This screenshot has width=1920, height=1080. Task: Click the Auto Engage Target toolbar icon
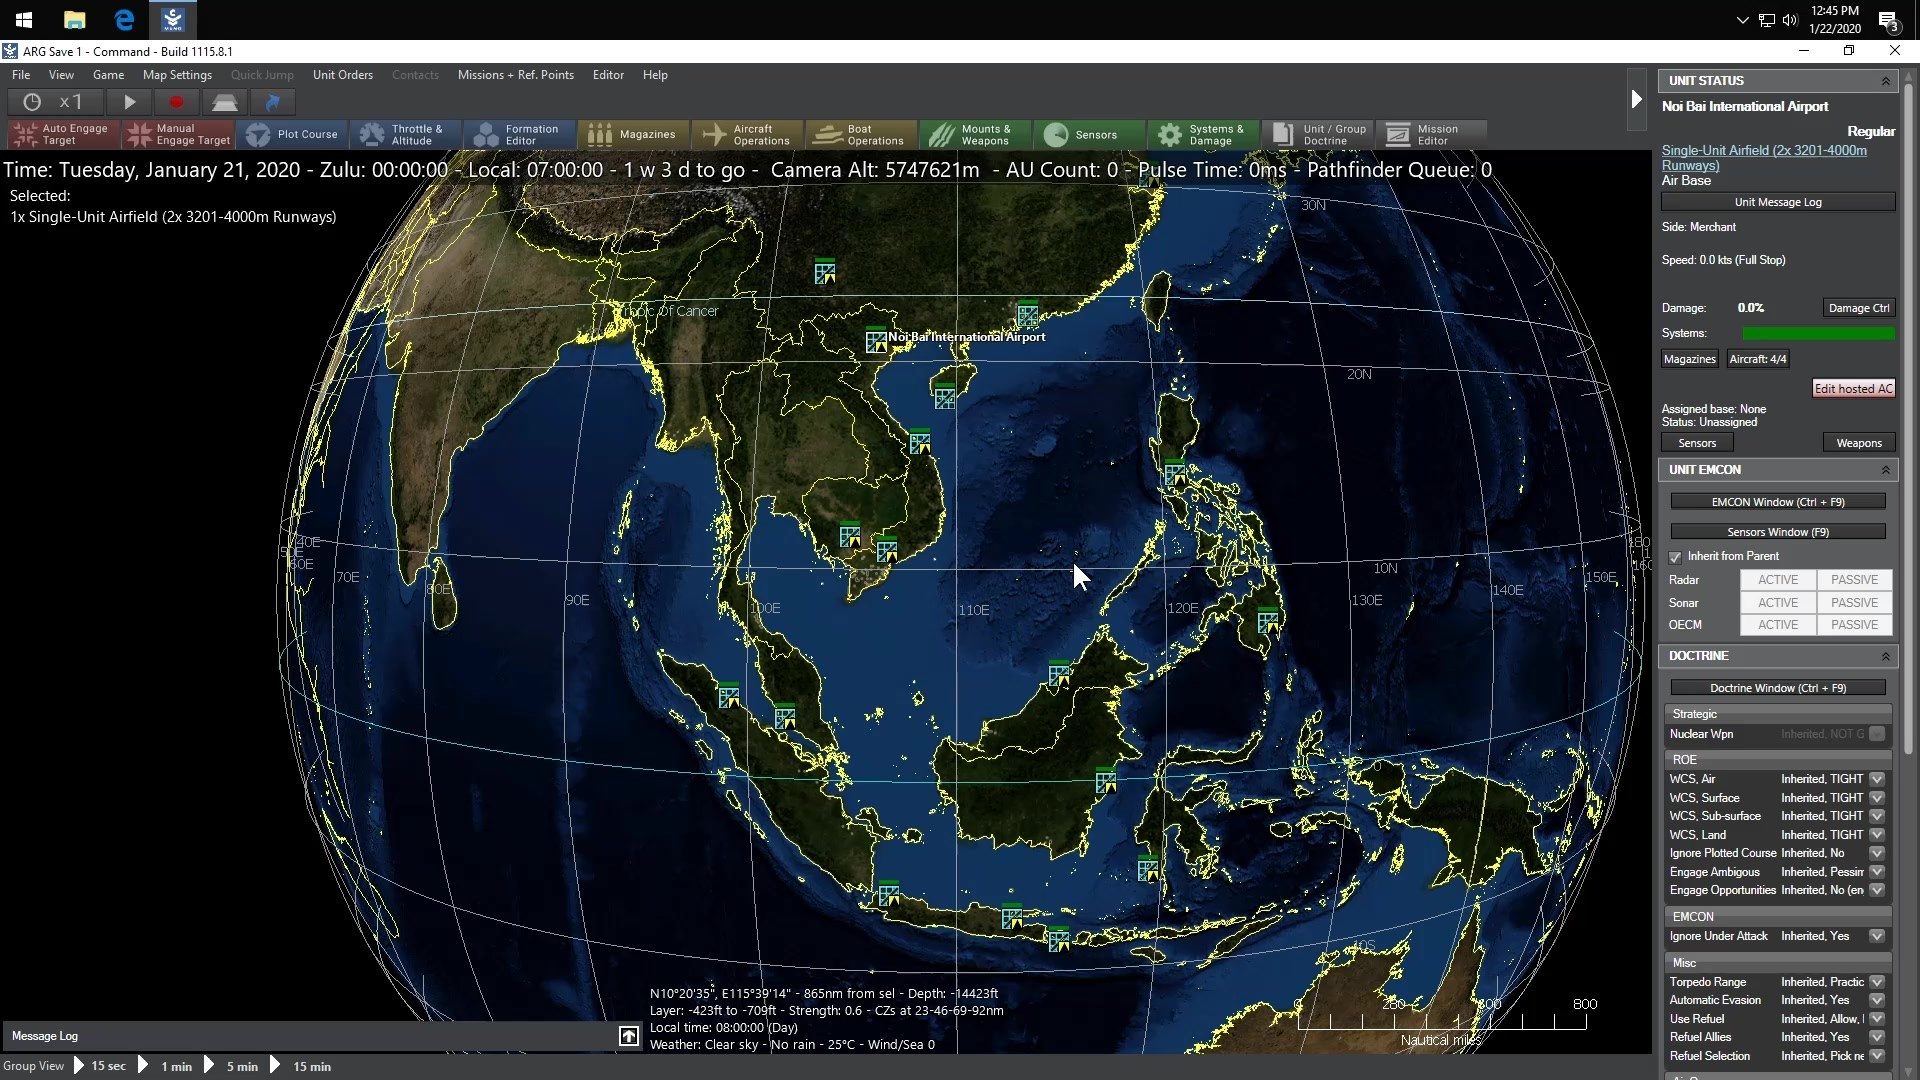coord(64,134)
